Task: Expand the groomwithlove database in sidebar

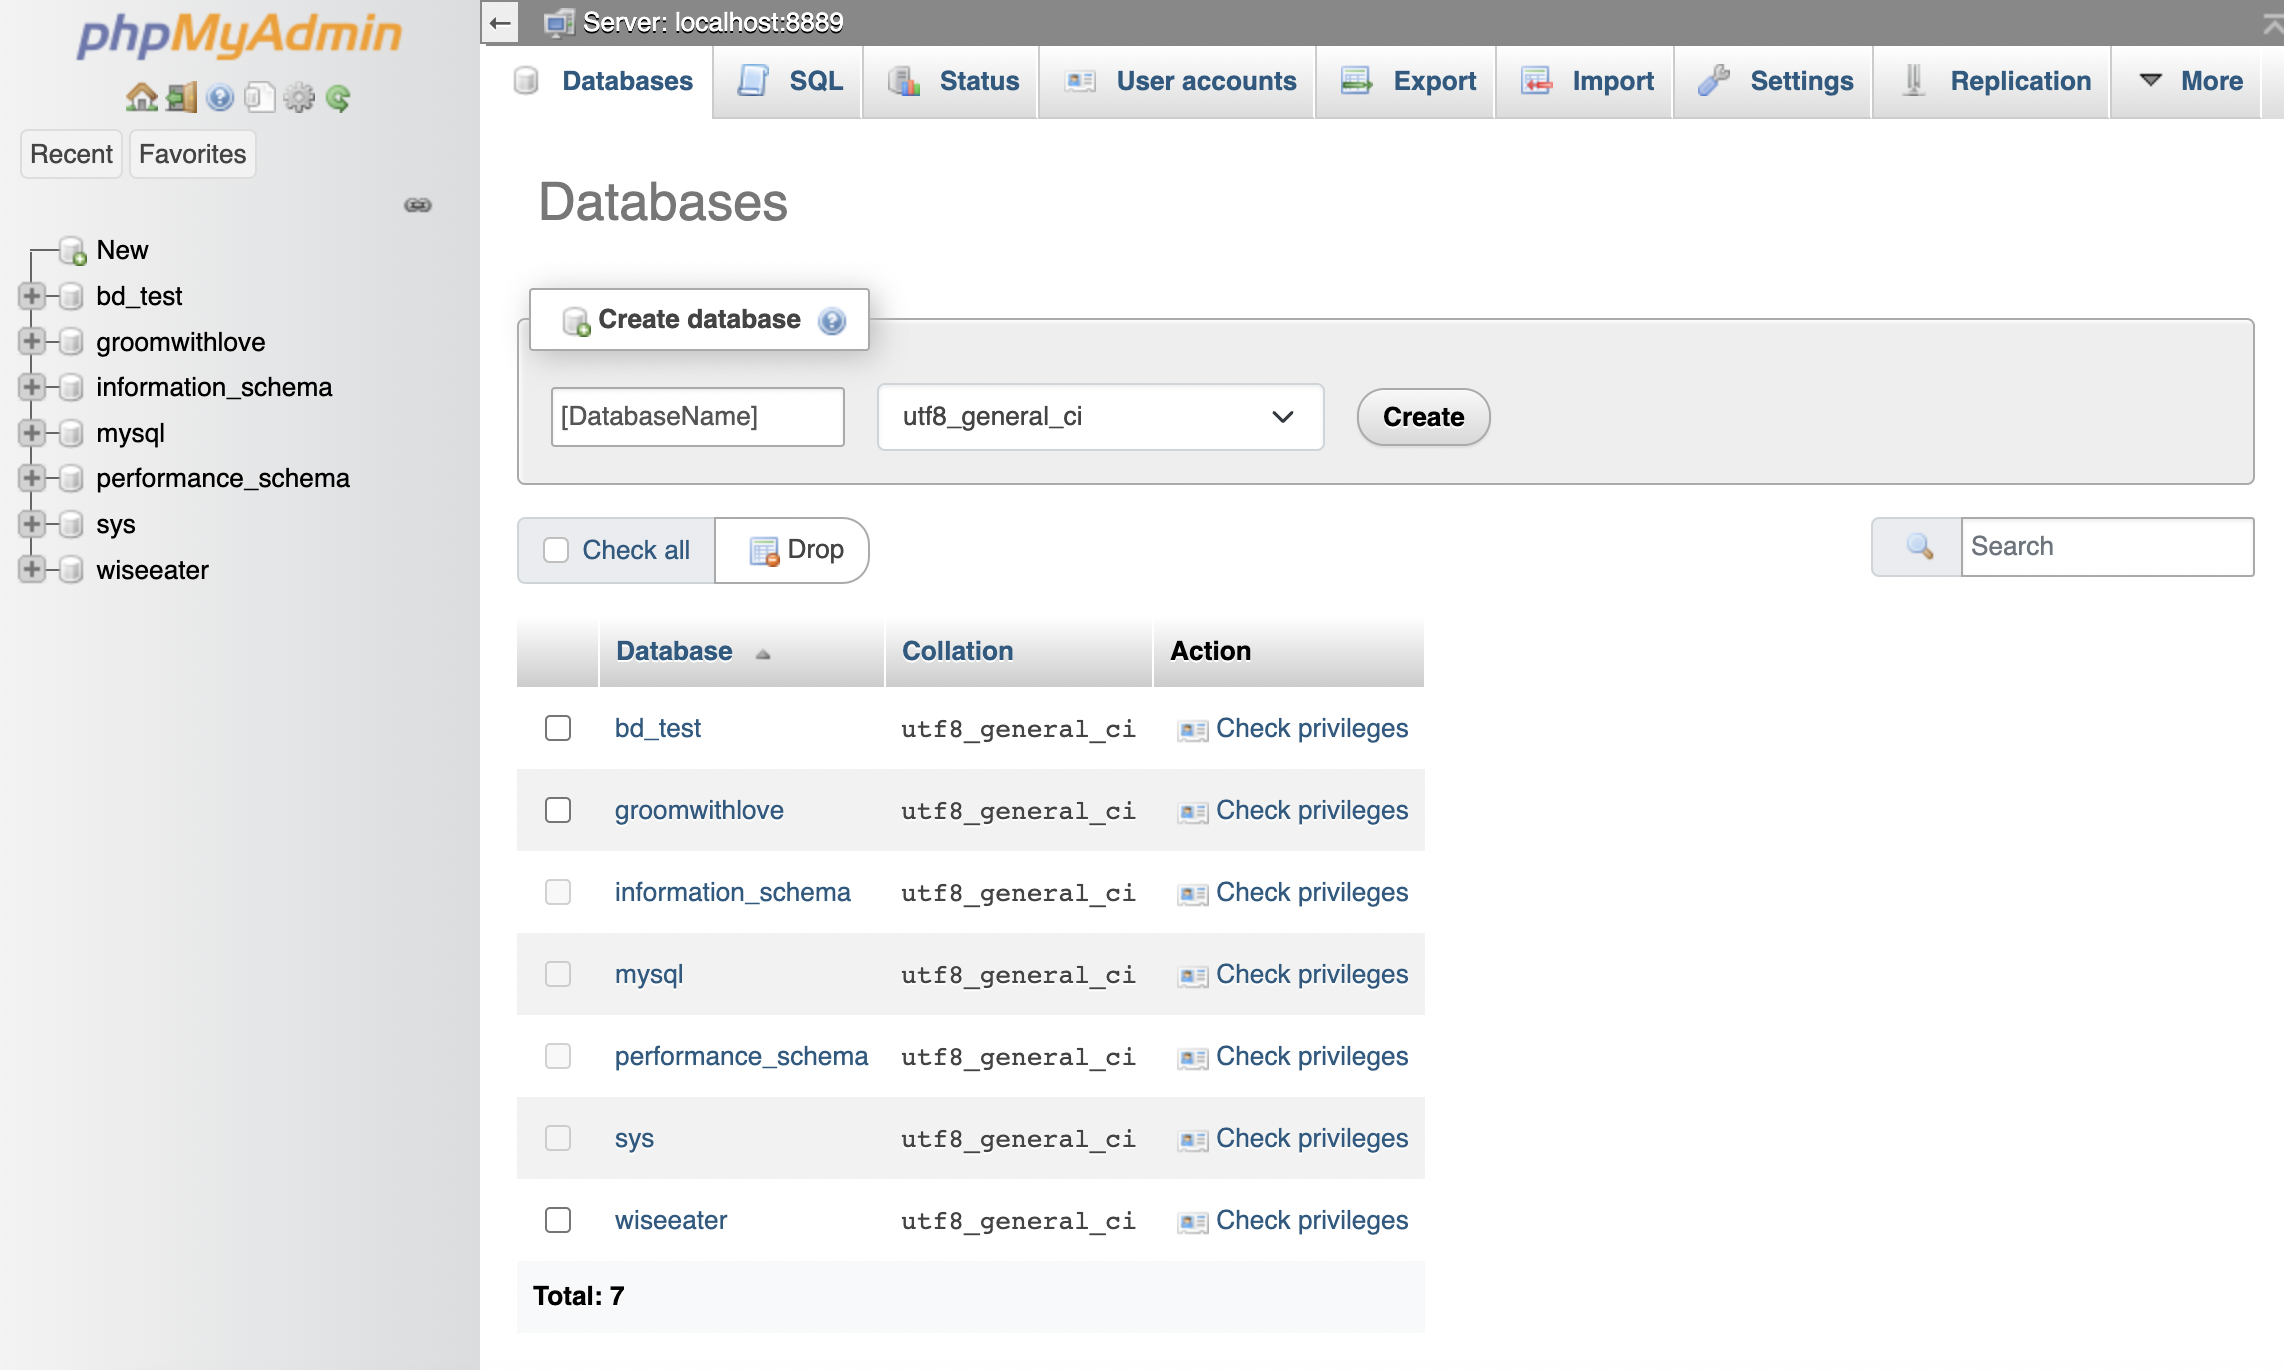Action: pos(31,341)
